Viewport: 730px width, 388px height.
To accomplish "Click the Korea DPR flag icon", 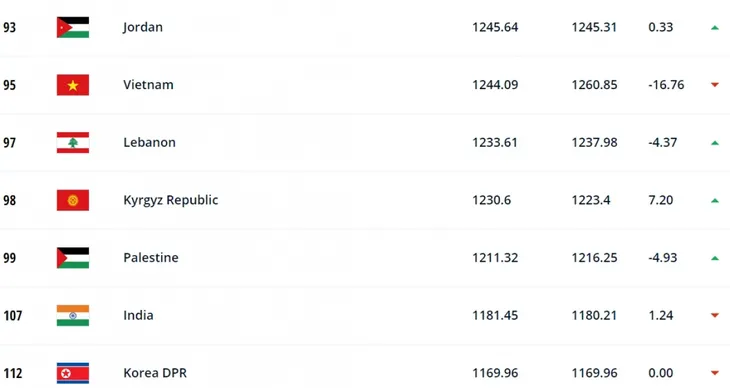I will click(73, 373).
